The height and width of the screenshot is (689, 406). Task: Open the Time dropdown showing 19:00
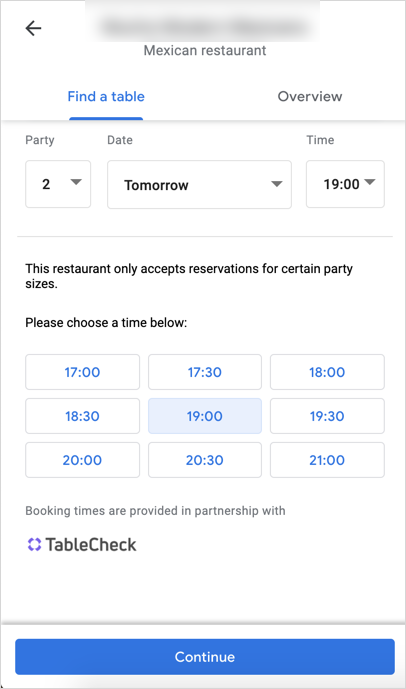pos(345,184)
